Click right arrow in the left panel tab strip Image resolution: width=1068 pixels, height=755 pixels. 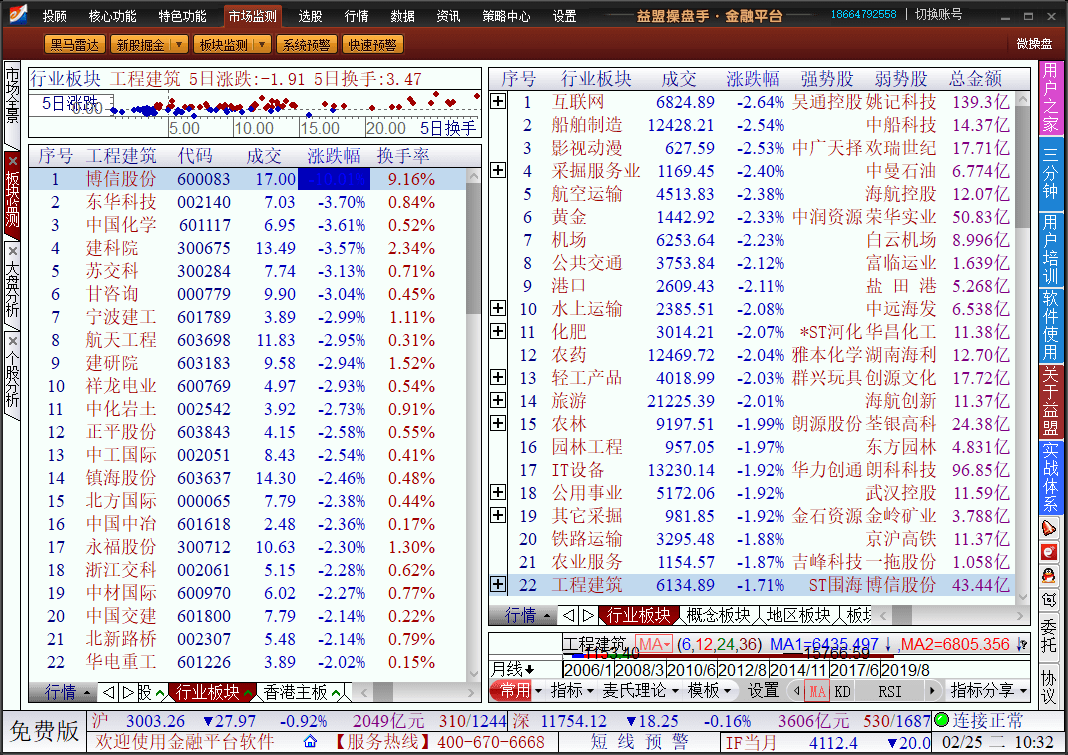point(127,693)
